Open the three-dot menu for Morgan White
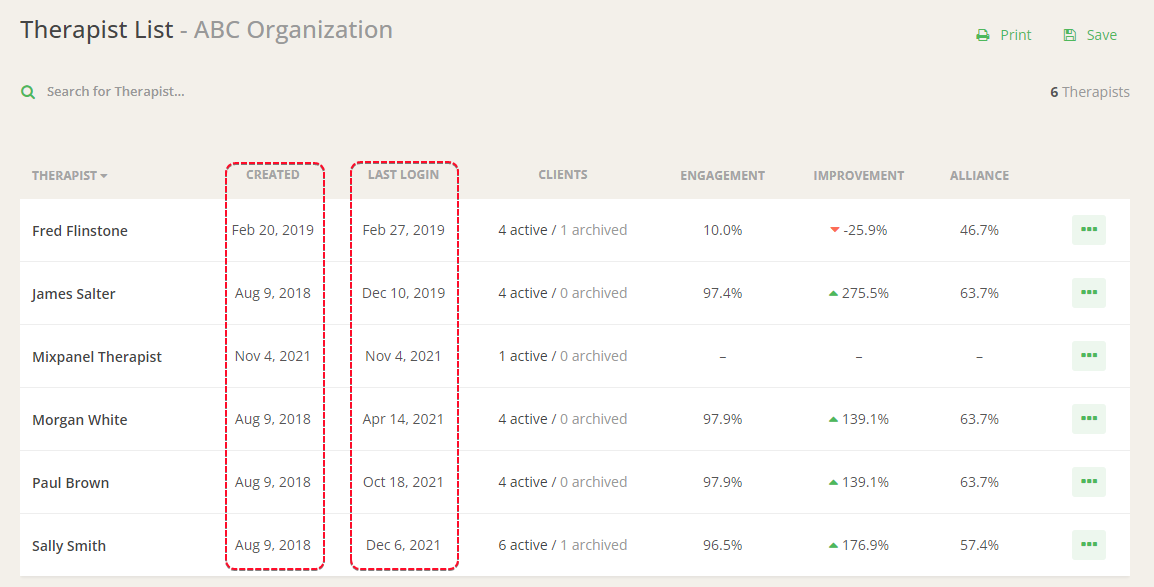Image resolution: width=1154 pixels, height=587 pixels. coord(1088,419)
